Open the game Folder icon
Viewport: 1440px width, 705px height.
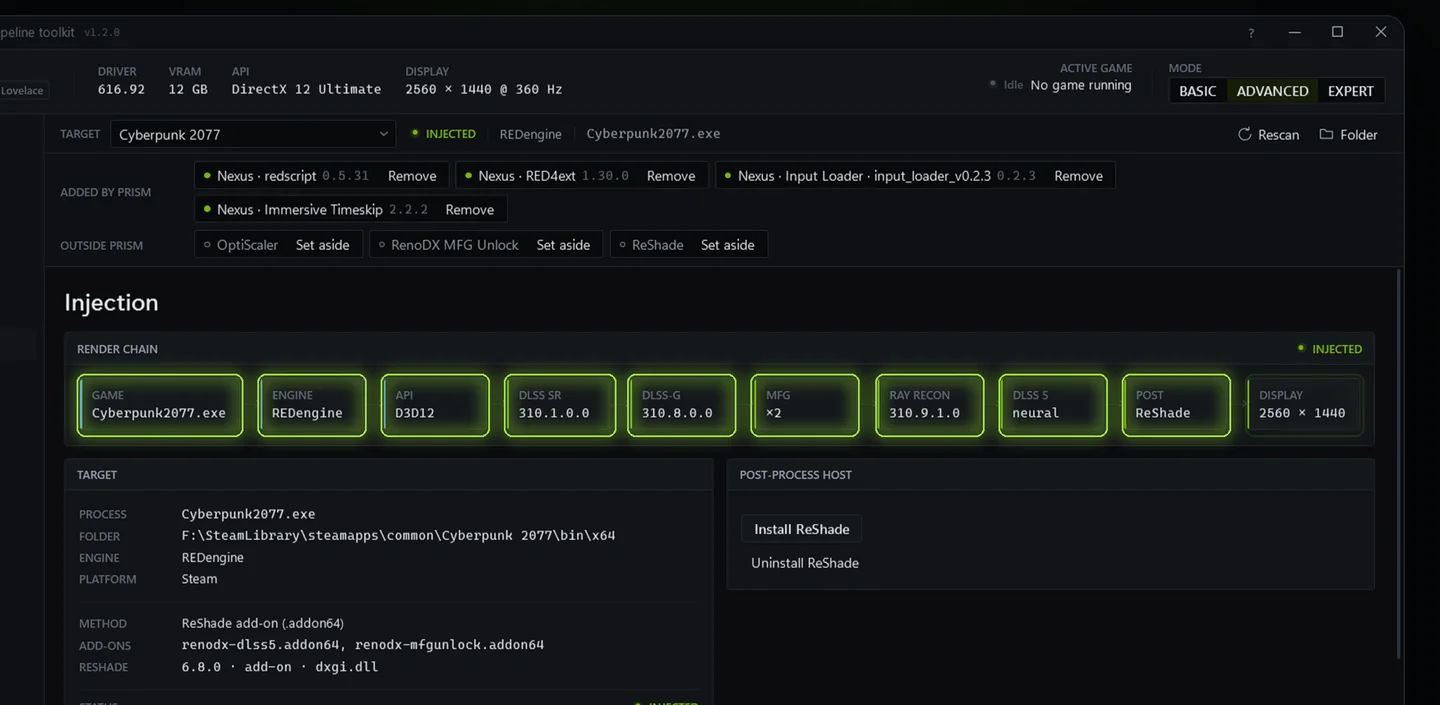(x=1326, y=134)
